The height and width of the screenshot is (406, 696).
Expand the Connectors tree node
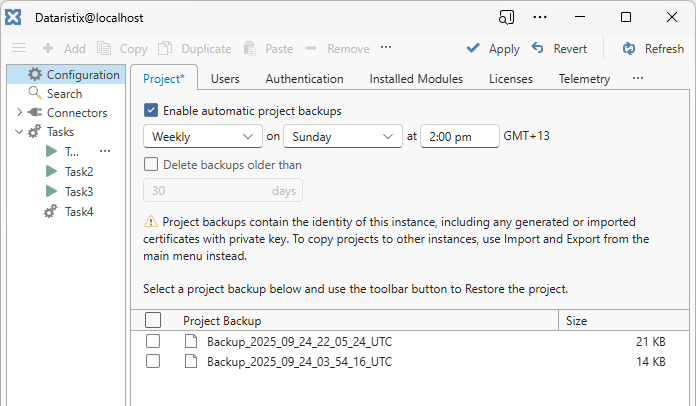tap(19, 112)
